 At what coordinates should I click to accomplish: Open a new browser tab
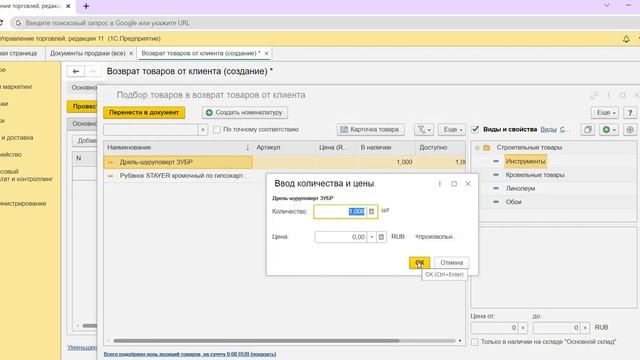tap(86, 6)
